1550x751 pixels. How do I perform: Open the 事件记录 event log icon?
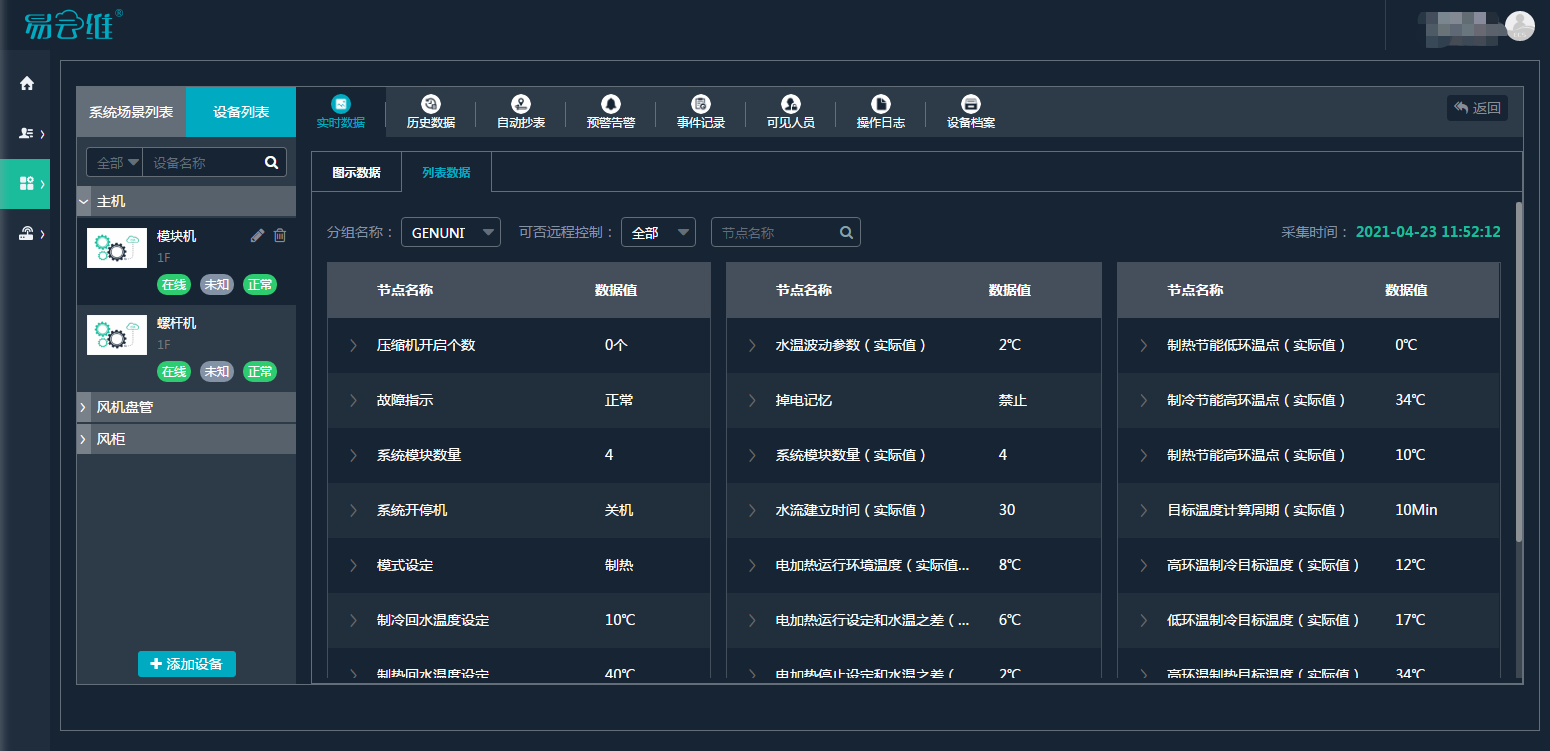700,104
